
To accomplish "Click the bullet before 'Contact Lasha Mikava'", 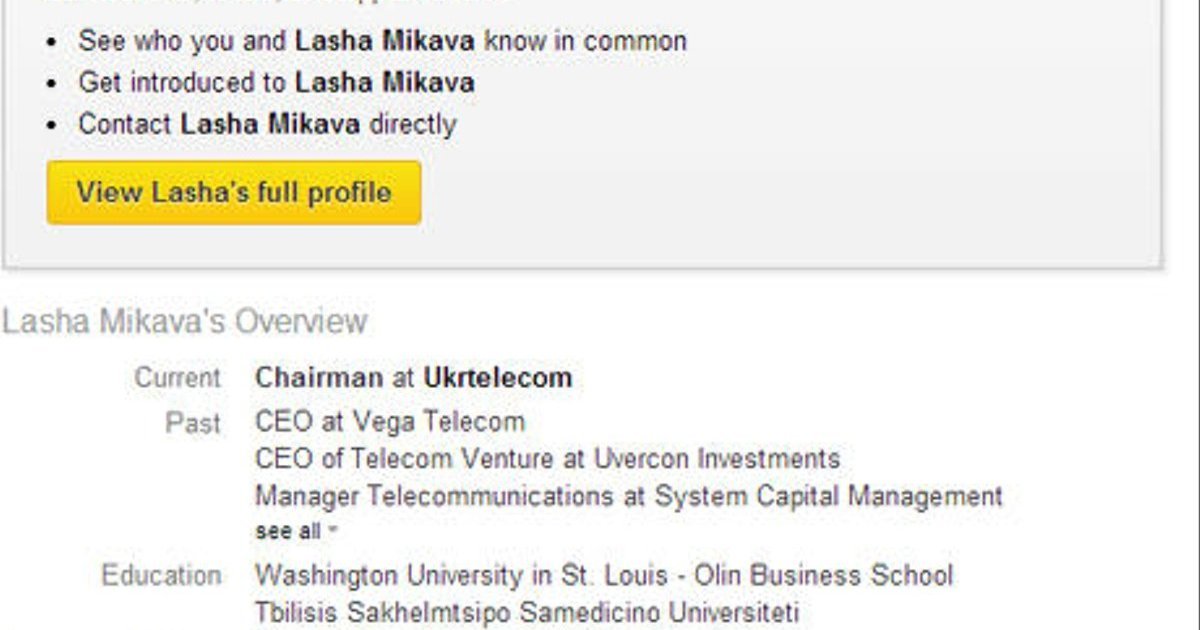I will coord(56,126).
